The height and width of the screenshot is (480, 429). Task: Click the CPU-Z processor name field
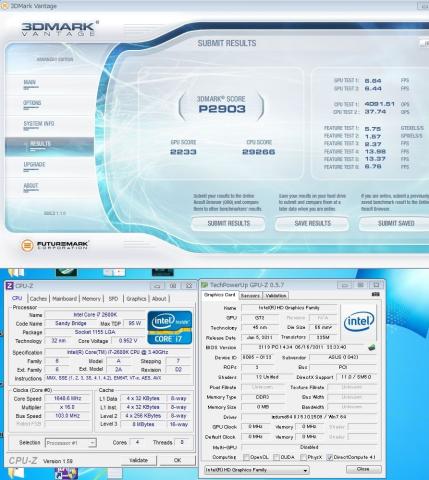95,315
